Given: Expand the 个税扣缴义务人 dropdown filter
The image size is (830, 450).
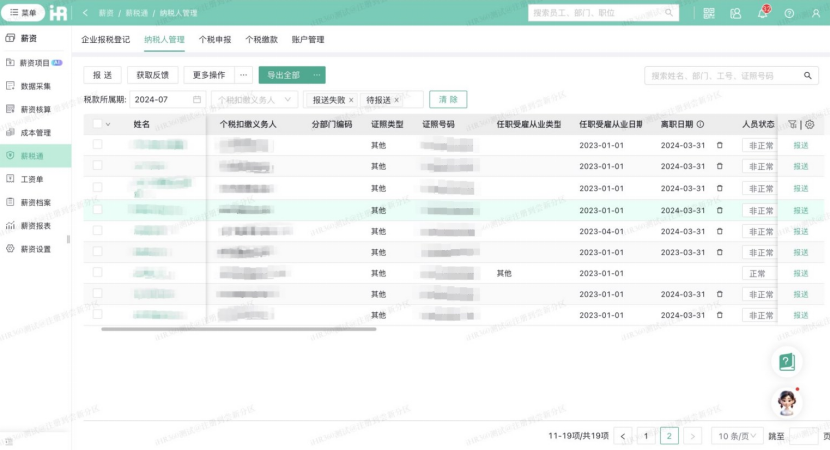Looking at the screenshot, I should [x=254, y=100].
